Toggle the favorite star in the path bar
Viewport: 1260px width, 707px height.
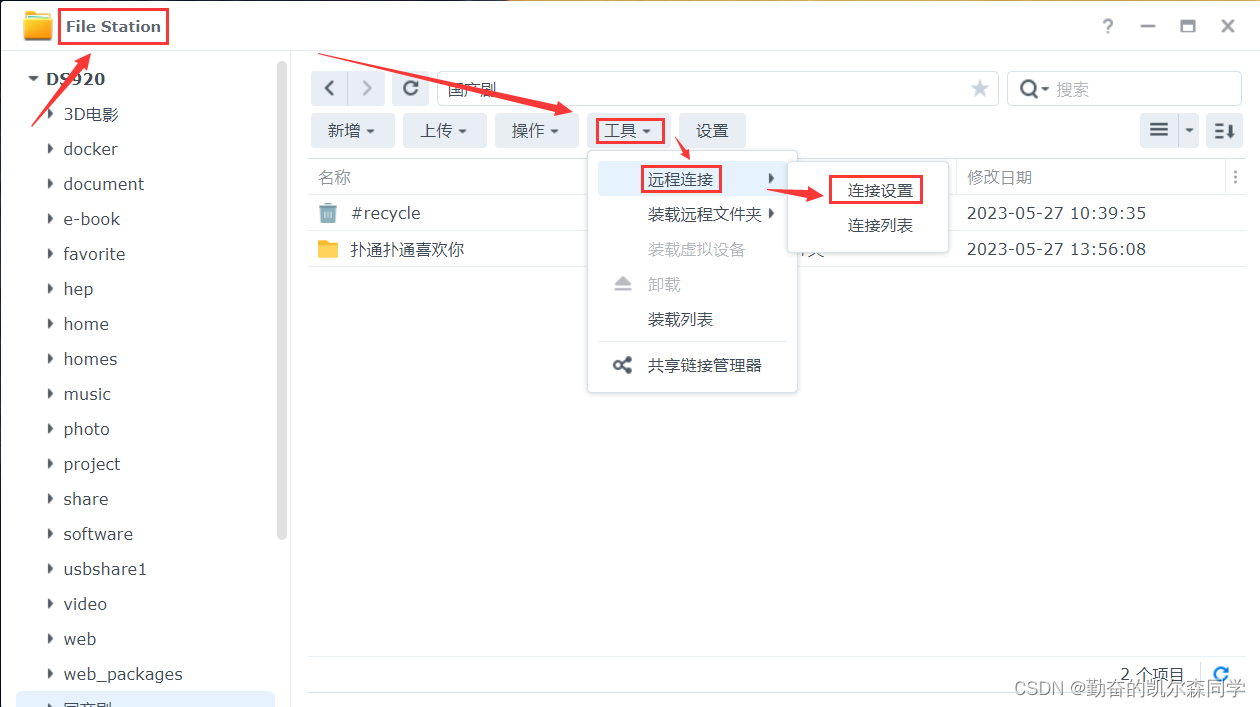pos(979,88)
